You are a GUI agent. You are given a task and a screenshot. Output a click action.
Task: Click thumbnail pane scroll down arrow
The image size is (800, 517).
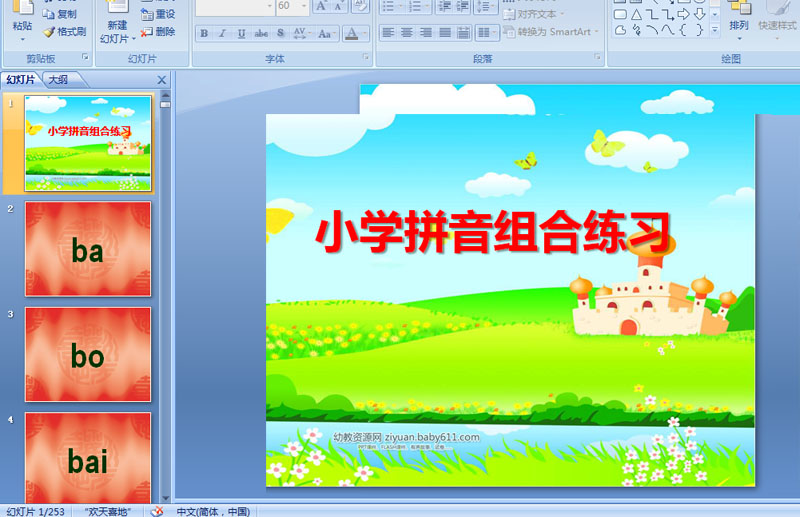[x=165, y=498]
